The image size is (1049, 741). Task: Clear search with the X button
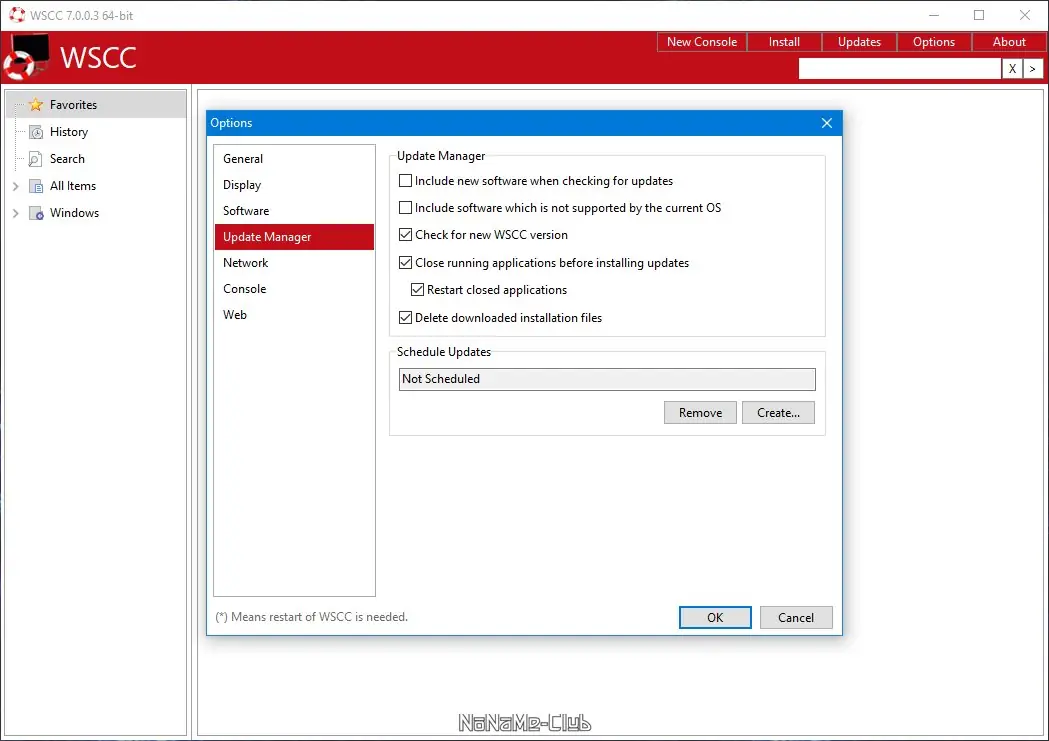(1012, 68)
